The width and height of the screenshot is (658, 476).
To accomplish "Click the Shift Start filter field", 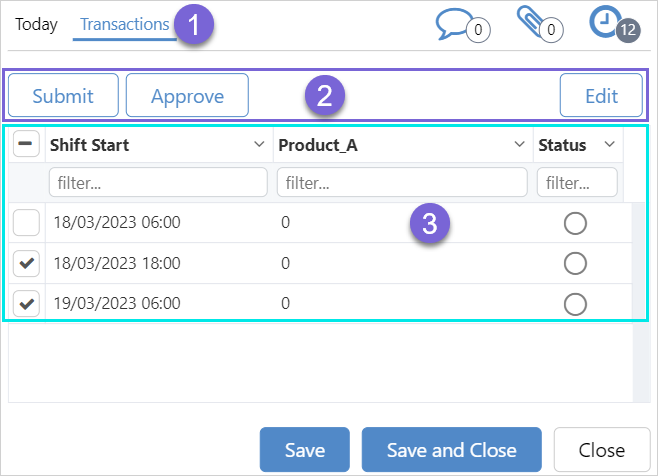I will tap(157, 183).
